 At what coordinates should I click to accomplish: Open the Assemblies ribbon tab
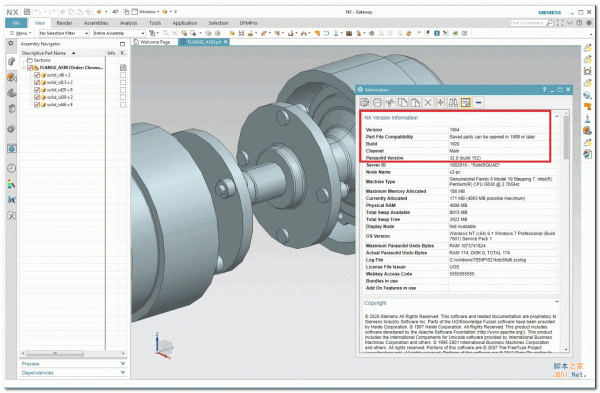click(96, 23)
